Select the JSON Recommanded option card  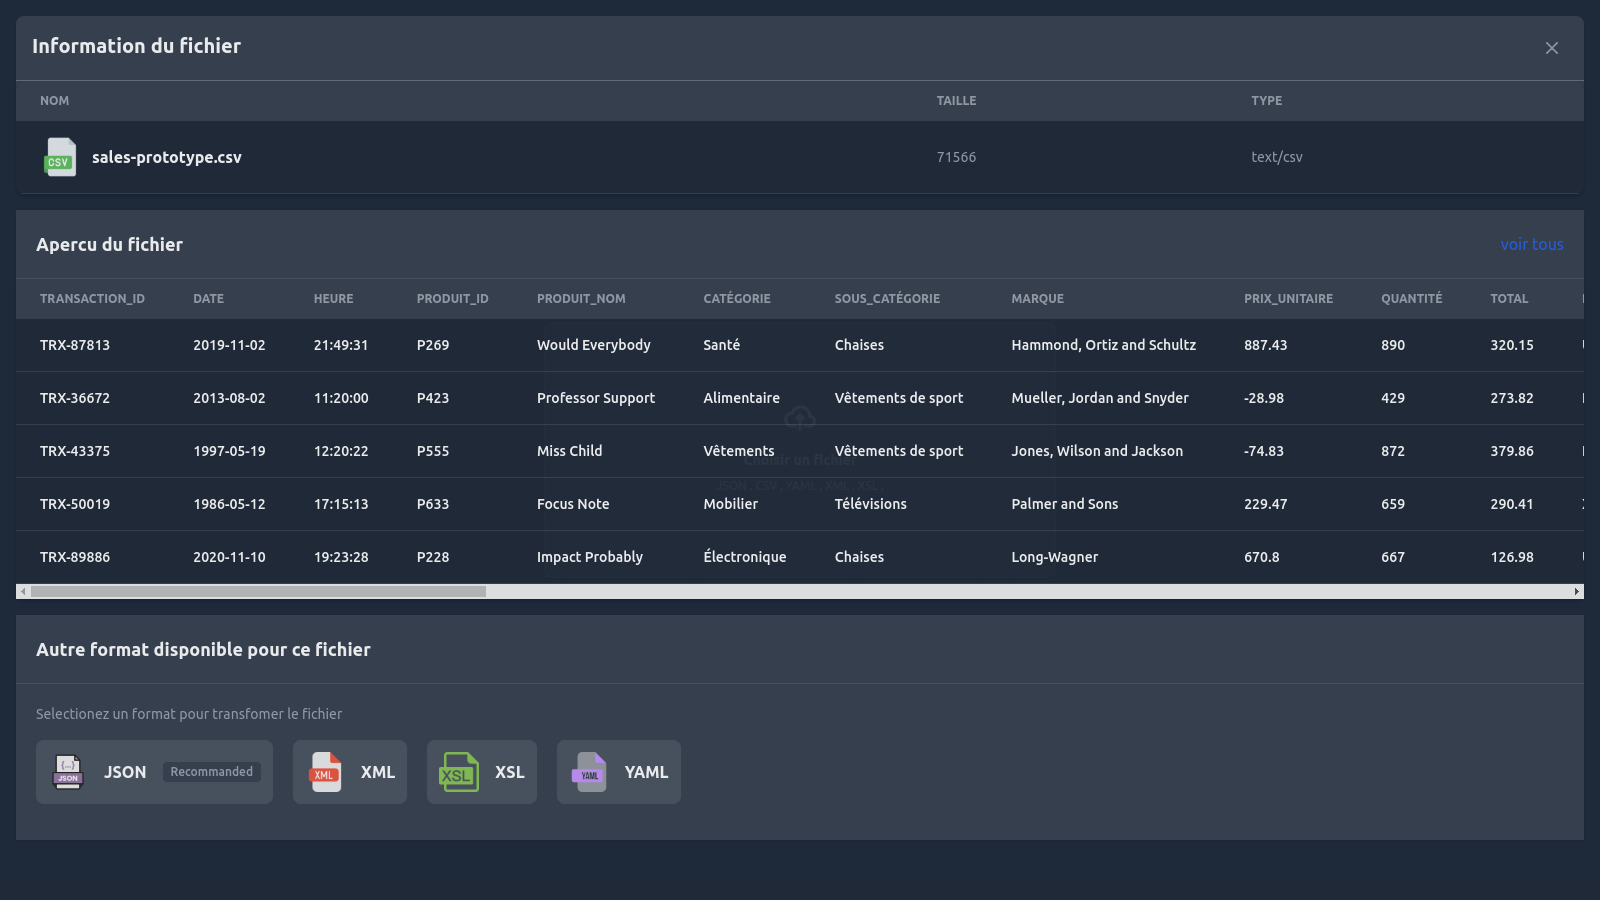tap(154, 772)
